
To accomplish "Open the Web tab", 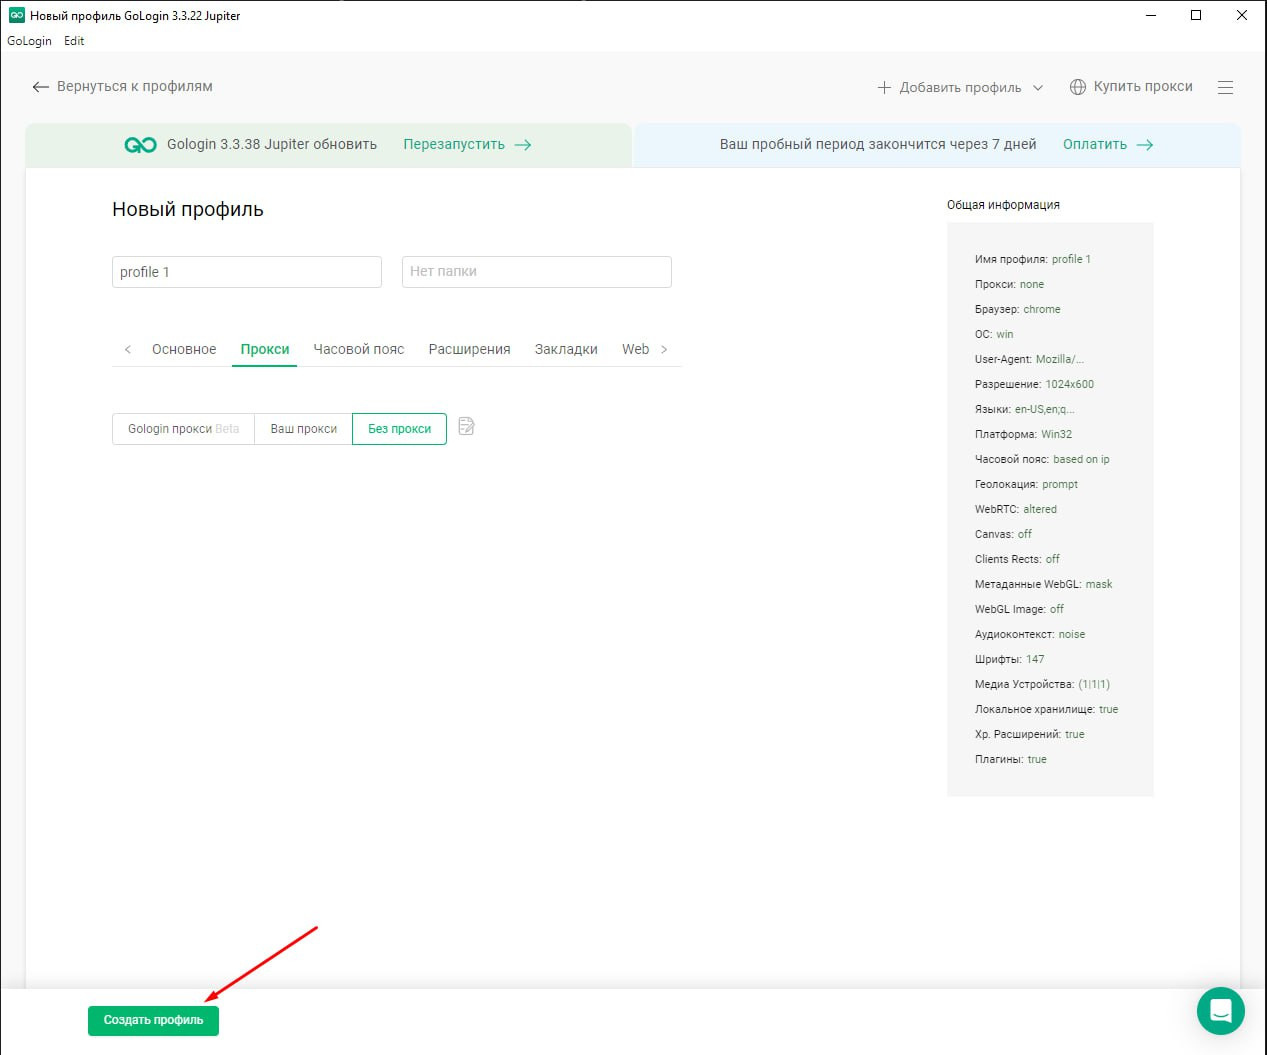I will click(635, 349).
